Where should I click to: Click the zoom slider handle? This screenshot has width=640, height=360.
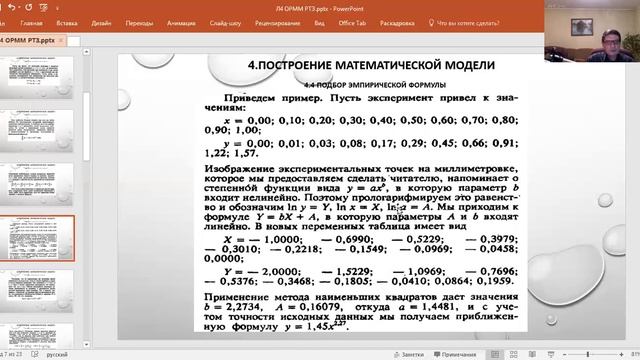click(x=588, y=354)
